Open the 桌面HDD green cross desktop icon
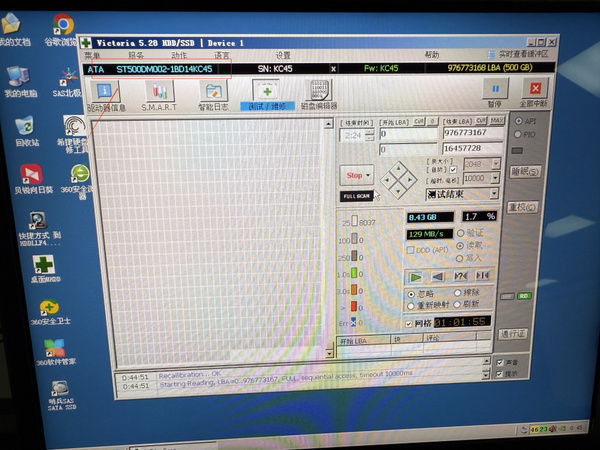The height and width of the screenshot is (450, 600). pyautogui.click(x=44, y=265)
